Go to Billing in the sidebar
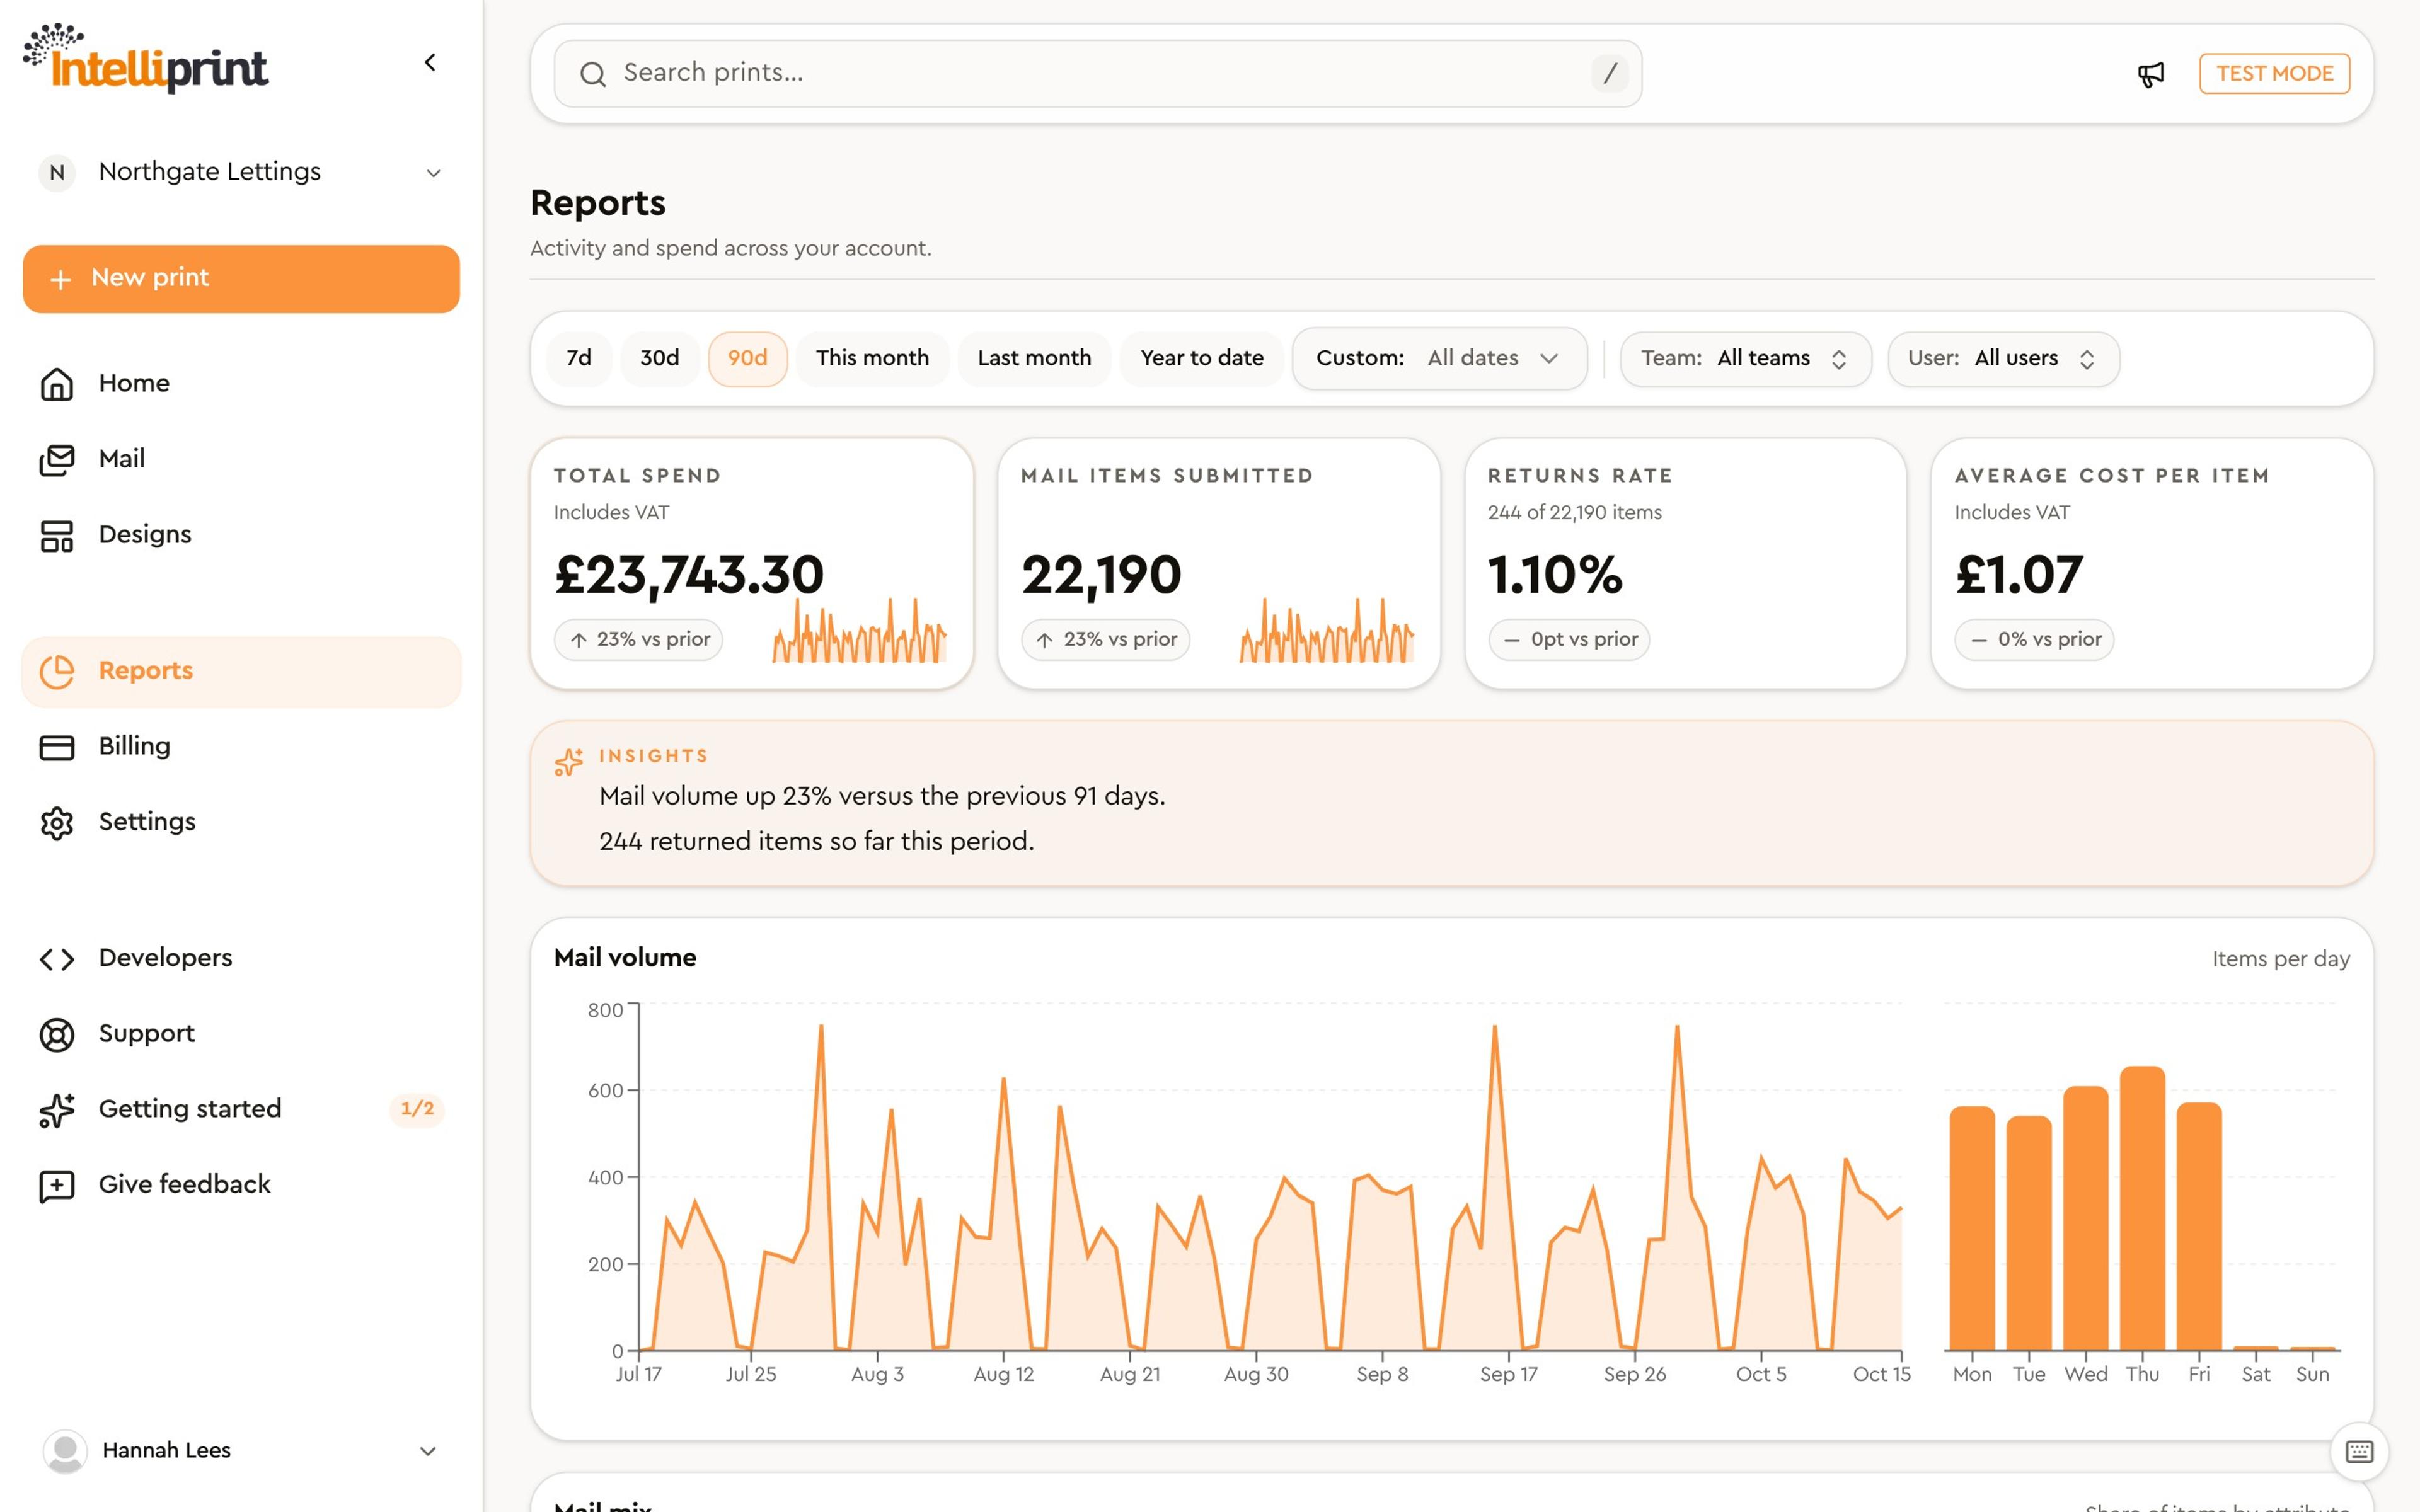Screen dimensions: 2420x1512 pyautogui.click(x=241, y=747)
